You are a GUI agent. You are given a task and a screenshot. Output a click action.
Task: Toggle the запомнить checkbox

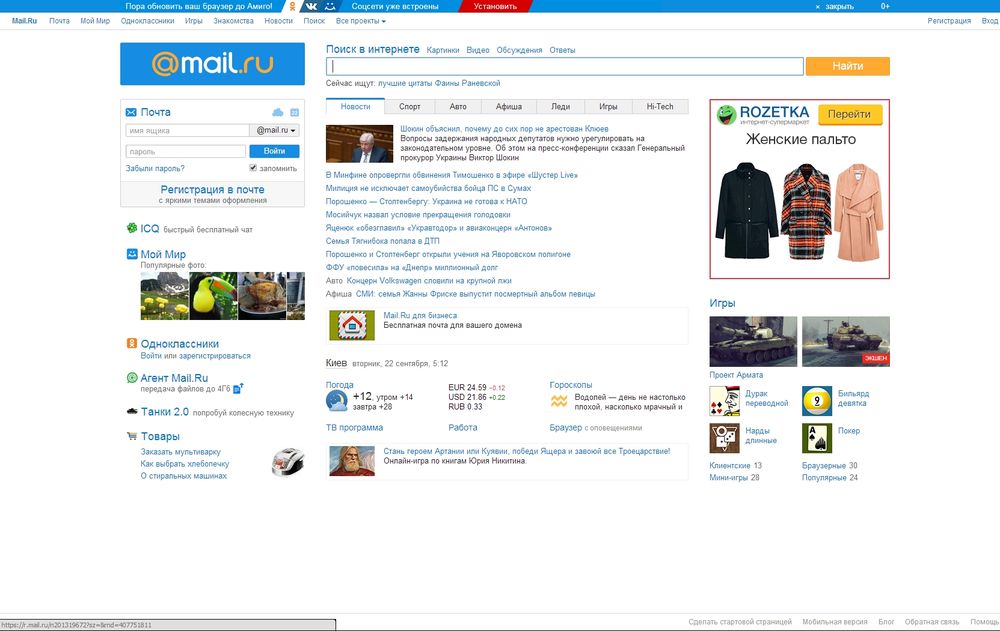click(x=253, y=168)
